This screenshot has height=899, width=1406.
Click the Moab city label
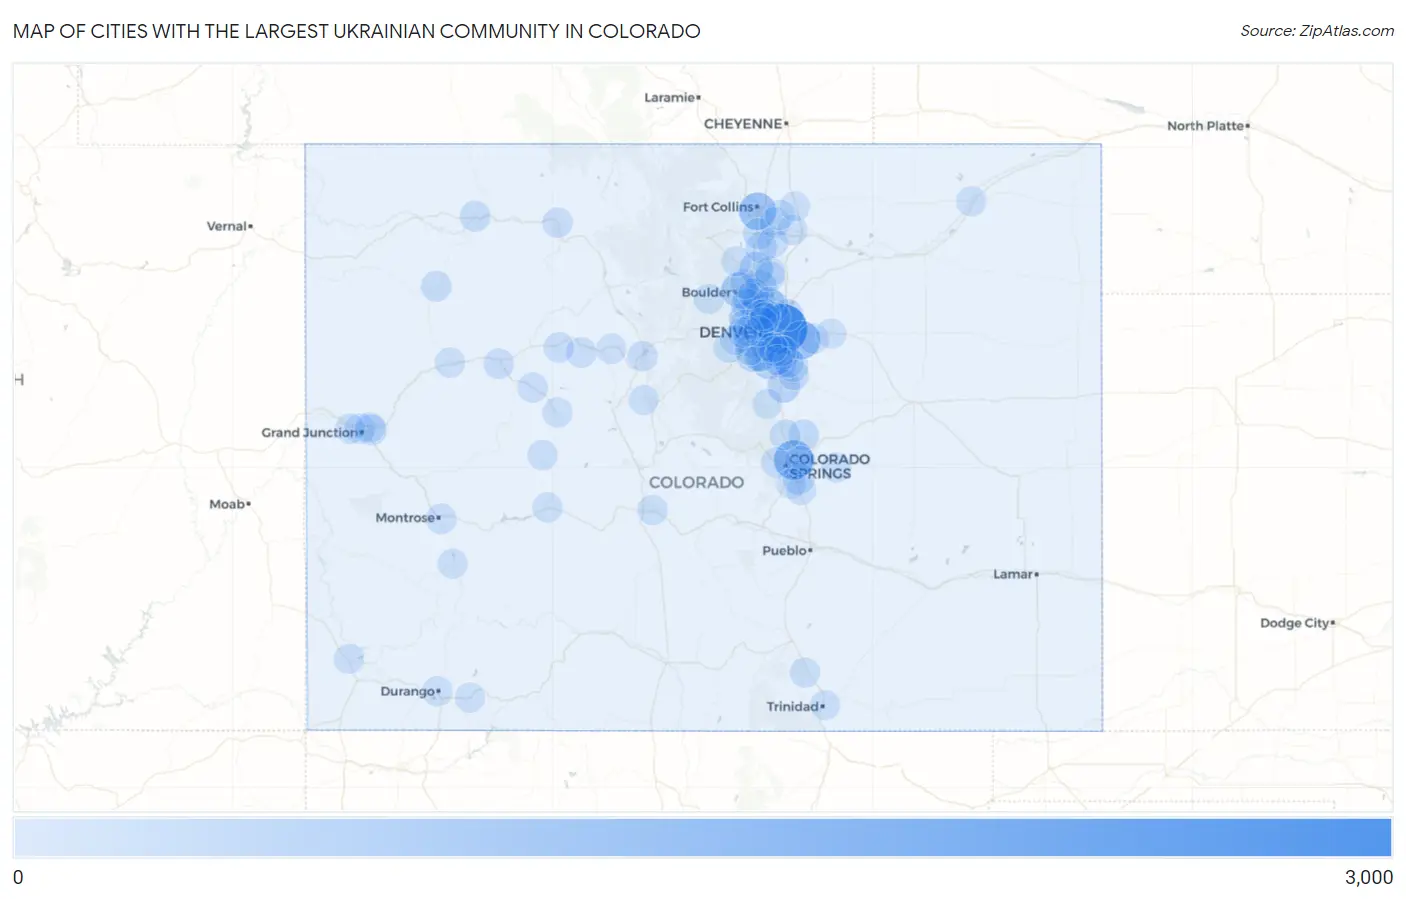(x=229, y=505)
